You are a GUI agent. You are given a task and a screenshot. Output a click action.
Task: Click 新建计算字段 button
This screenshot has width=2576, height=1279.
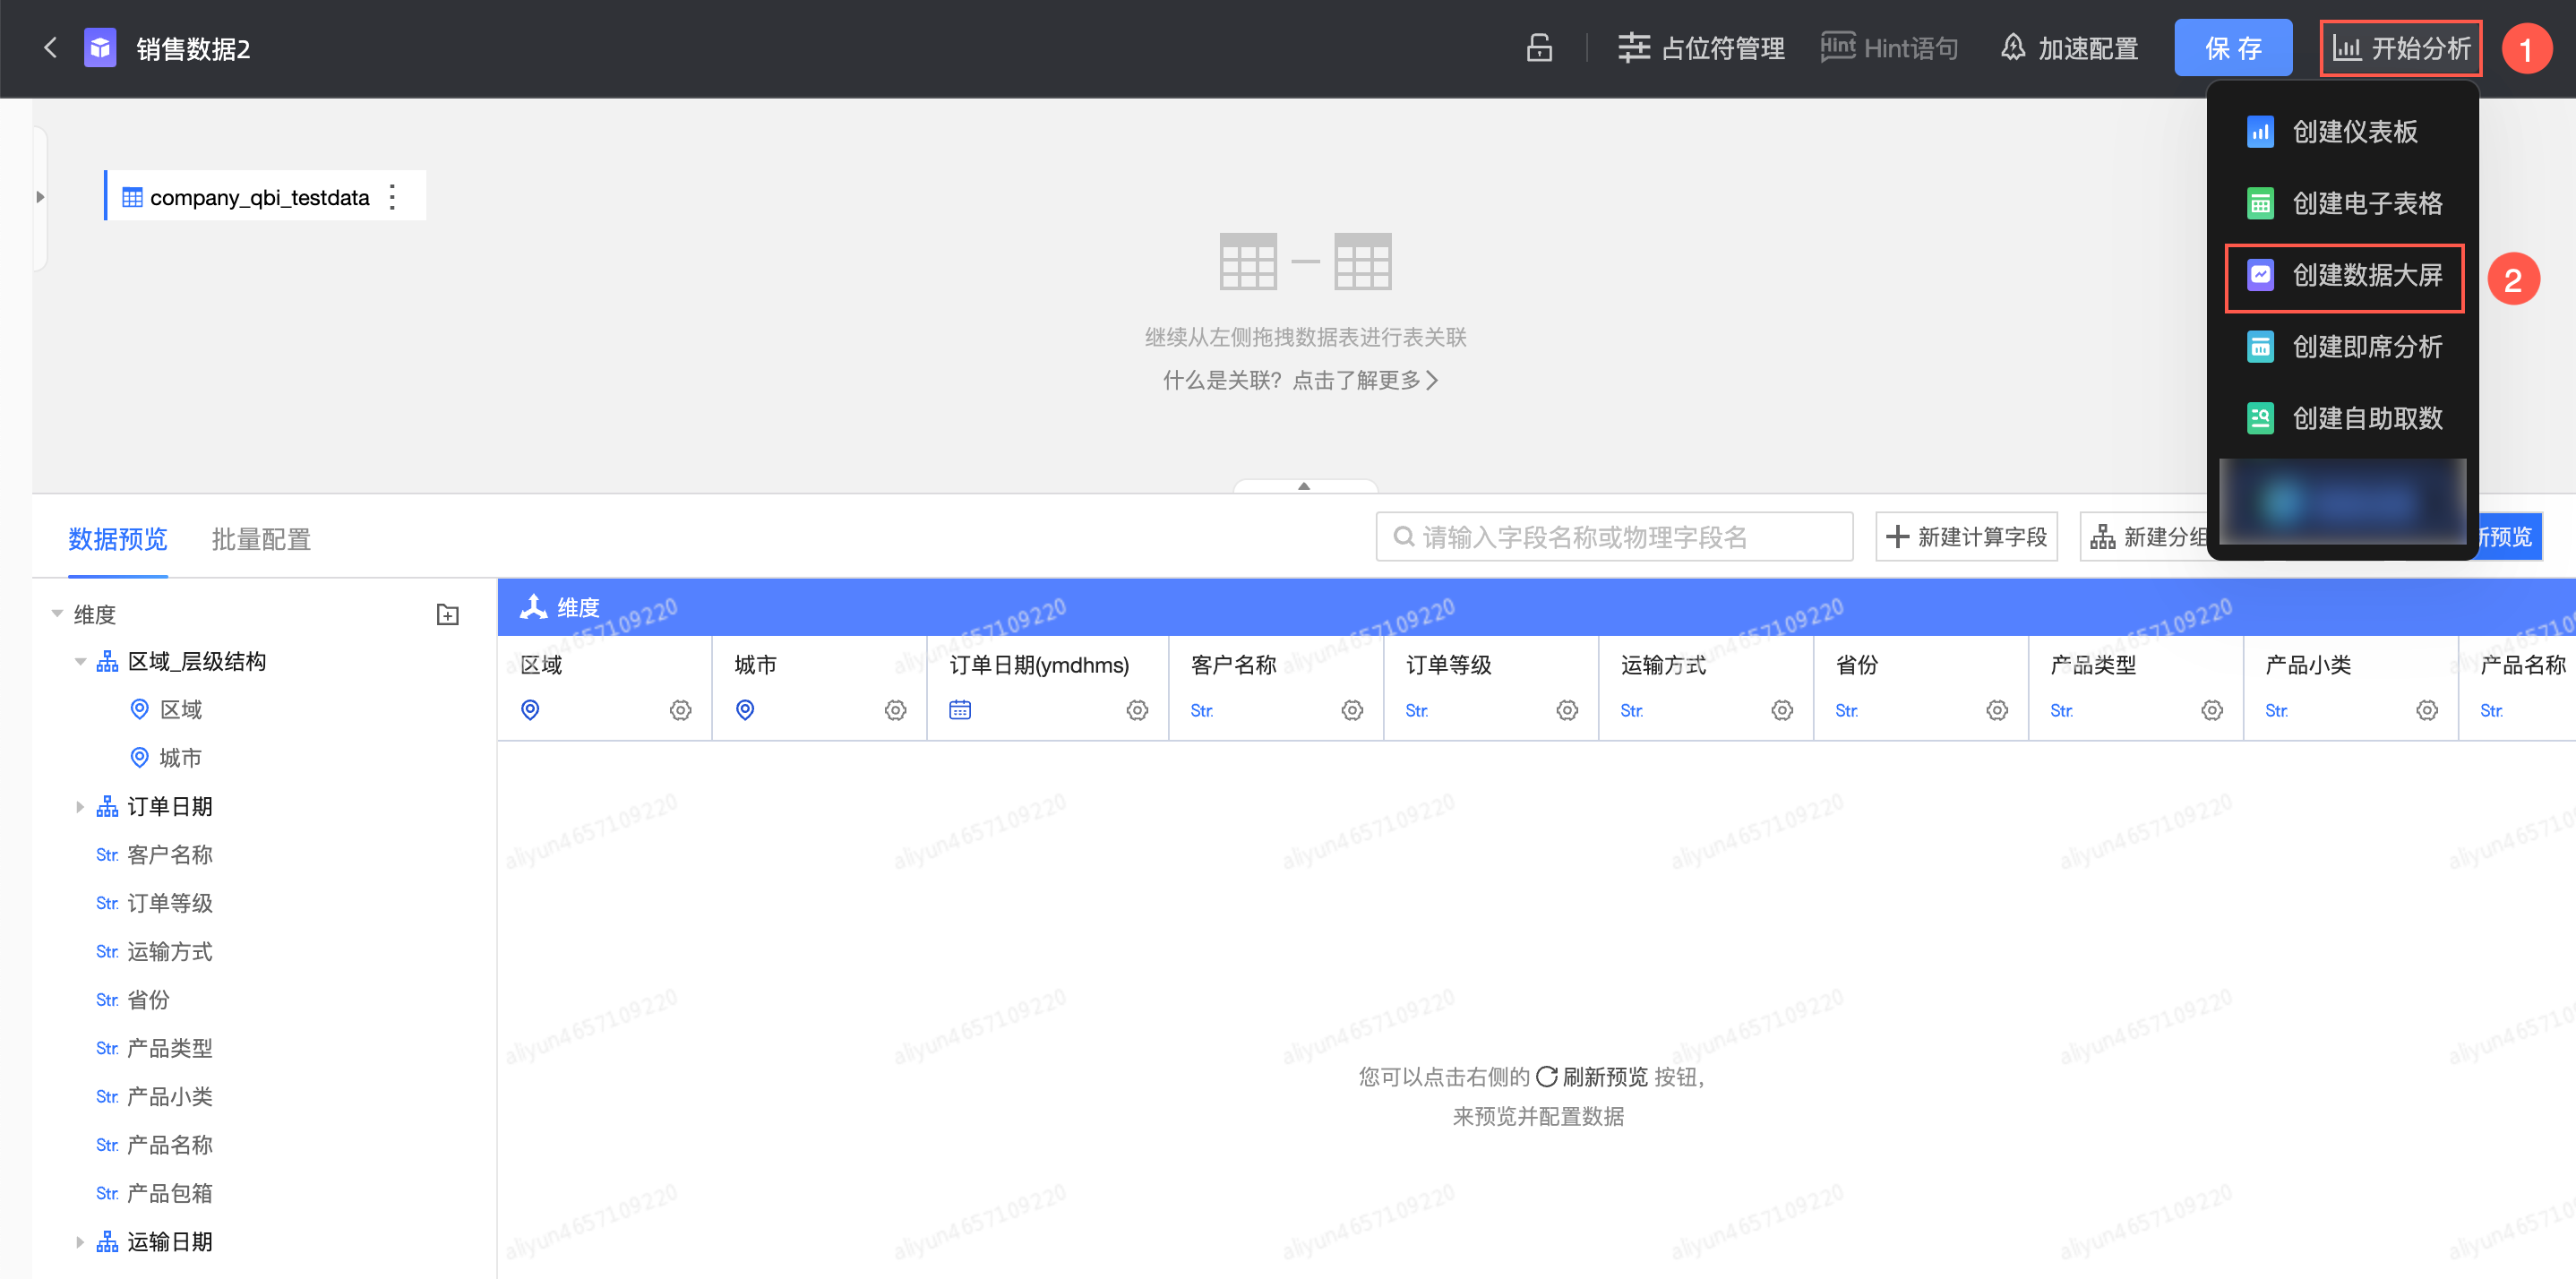point(1966,537)
